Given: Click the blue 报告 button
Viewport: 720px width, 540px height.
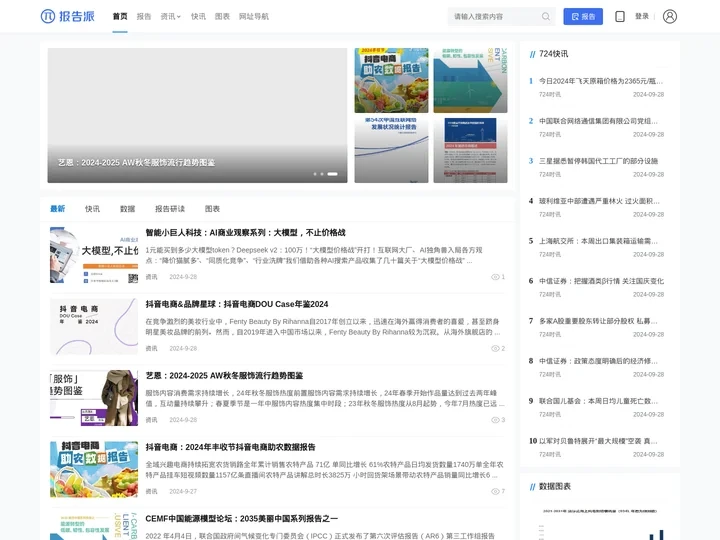Looking at the screenshot, I should click(x=583, y=17).
